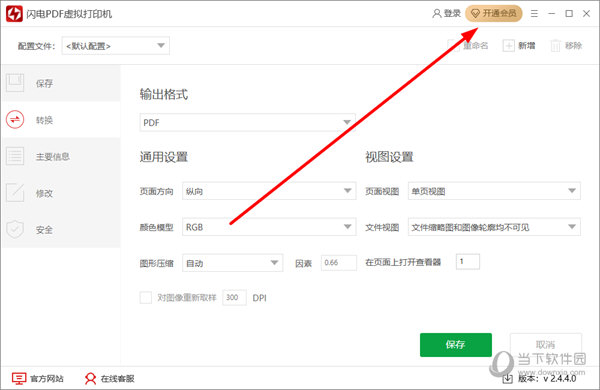Viewport: 600px width, 390px height.
Task: Expand the 图形压缩 自动 dropdown
Action: tap(233, 263)
